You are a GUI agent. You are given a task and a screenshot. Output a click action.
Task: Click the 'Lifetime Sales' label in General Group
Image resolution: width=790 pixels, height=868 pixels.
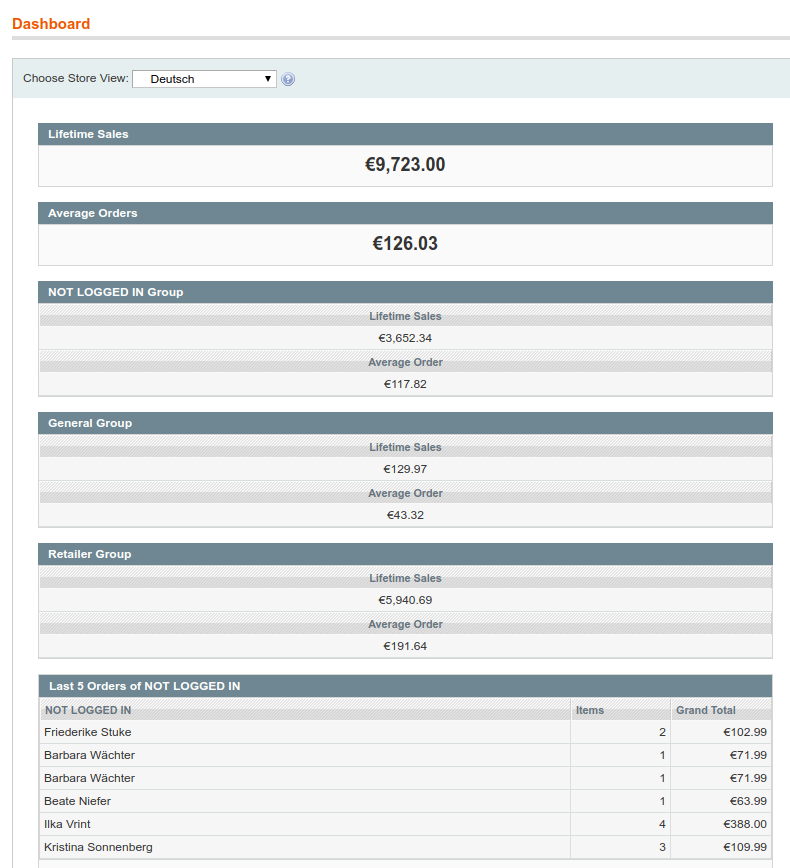[405, 447]
